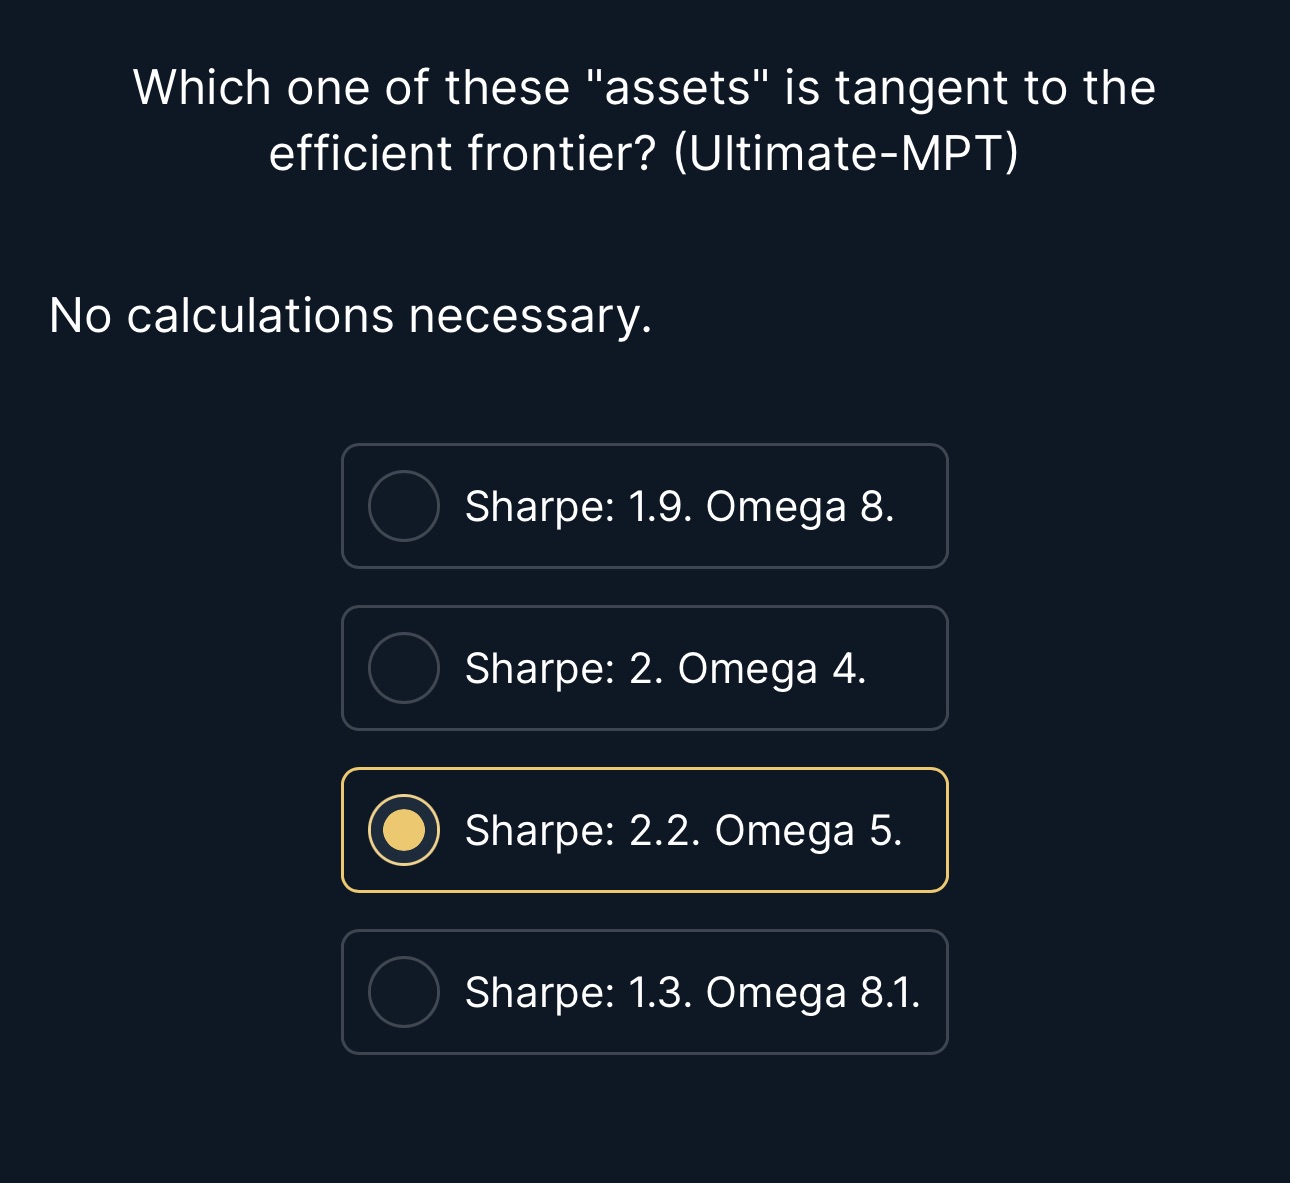Click the label text "Sharpe: 2.2. Omega 5."

(684, 829)
